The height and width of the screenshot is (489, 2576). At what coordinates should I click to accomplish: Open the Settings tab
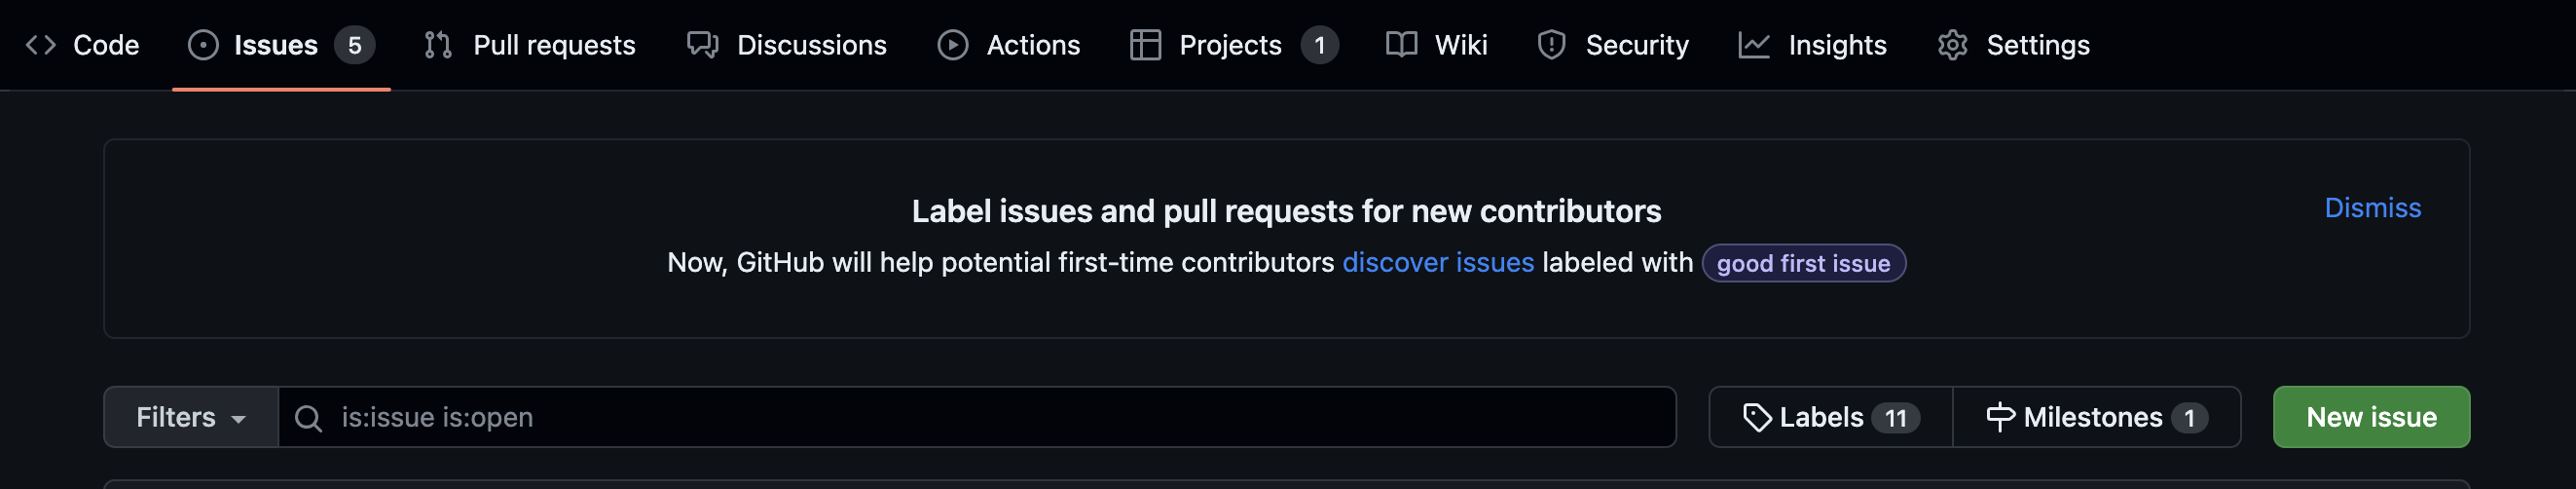coord(2013,45)
